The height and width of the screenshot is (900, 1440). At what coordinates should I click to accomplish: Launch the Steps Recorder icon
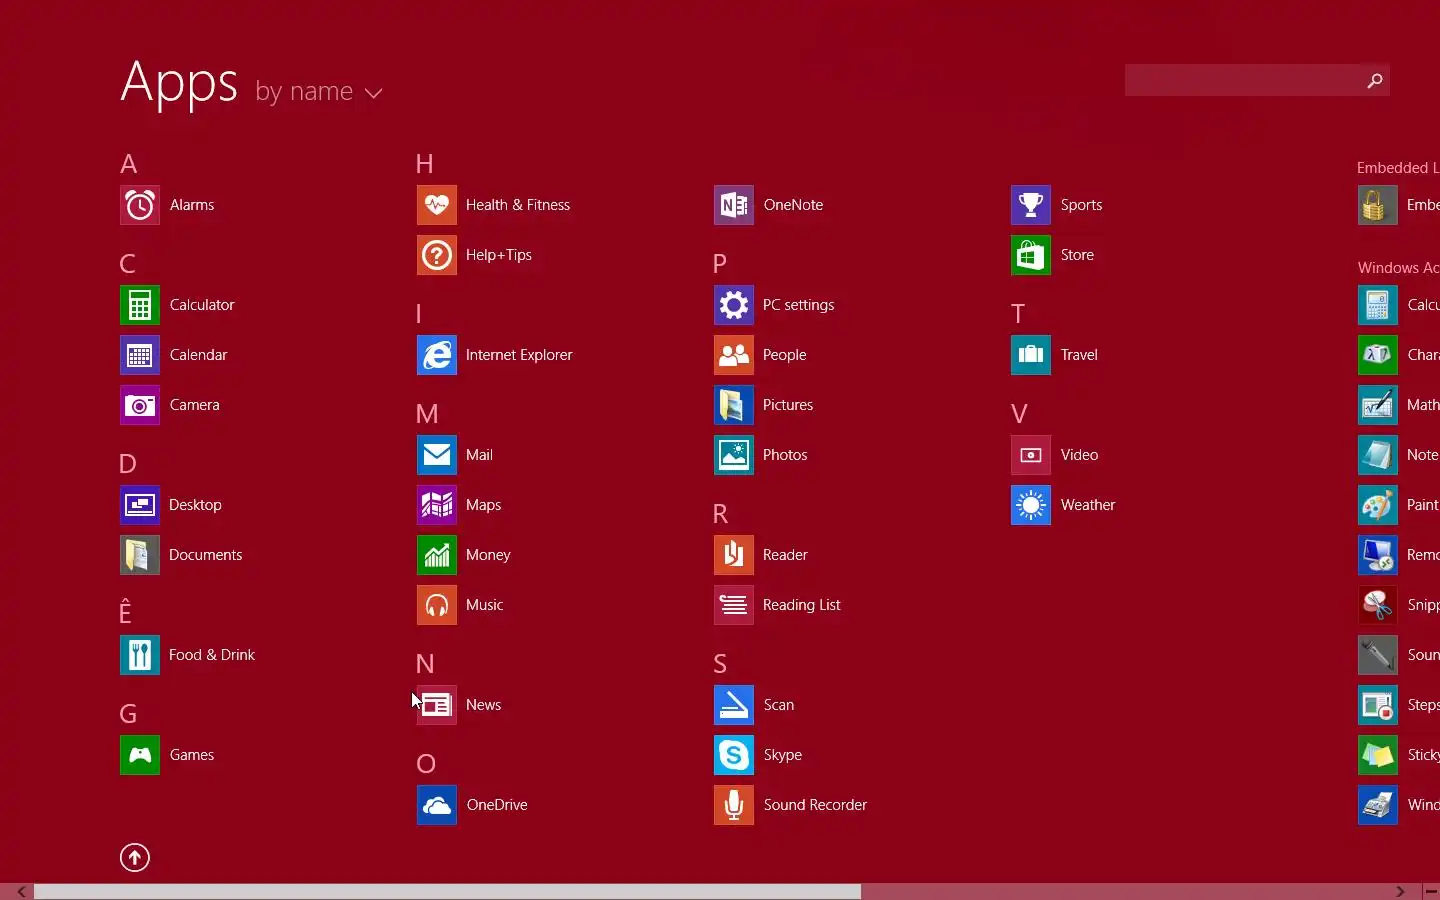(1378, 705)
